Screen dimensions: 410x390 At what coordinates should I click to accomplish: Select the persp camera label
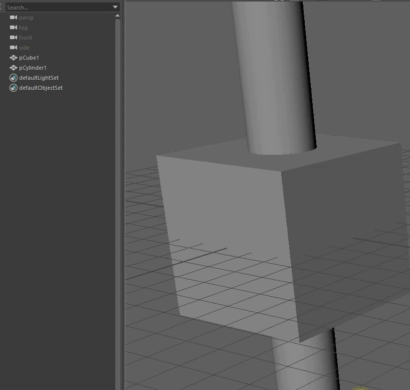pos(26,18)
